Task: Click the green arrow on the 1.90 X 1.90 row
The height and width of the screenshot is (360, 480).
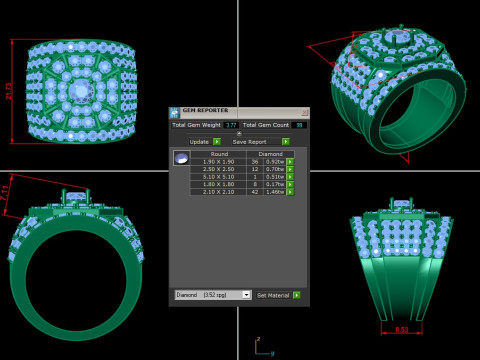Action: [x=290, y=162]
